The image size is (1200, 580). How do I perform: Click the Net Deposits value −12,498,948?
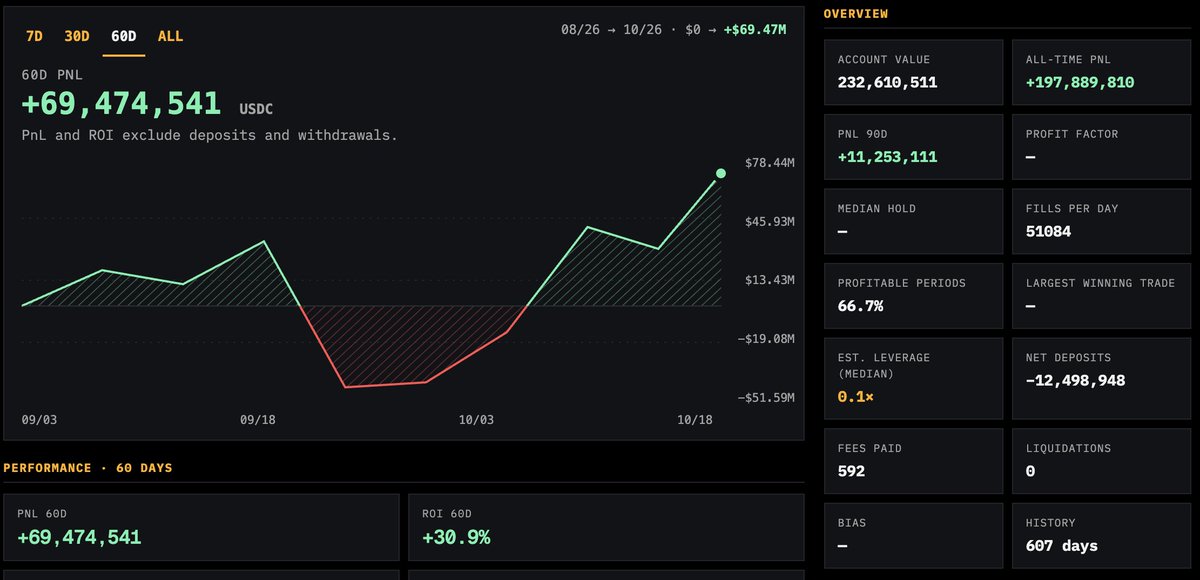pos(1075,380)
